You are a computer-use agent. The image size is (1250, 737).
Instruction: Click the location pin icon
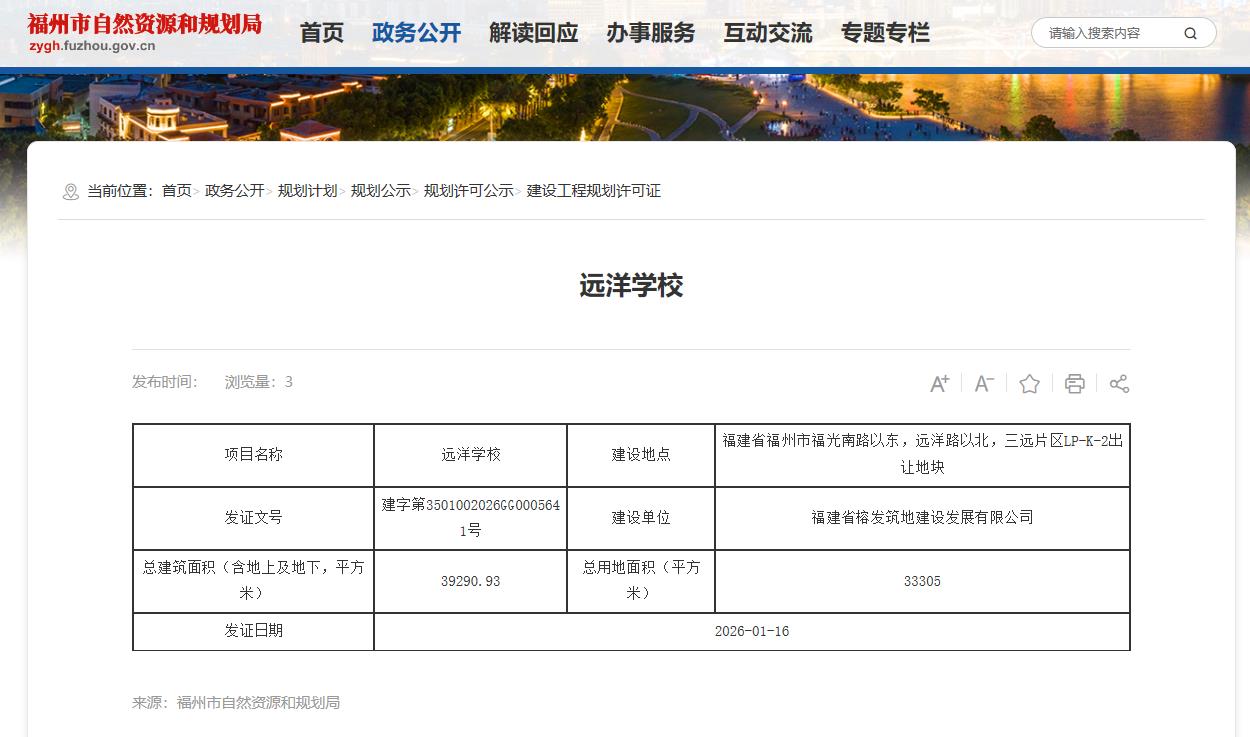[x=70, y=191]
